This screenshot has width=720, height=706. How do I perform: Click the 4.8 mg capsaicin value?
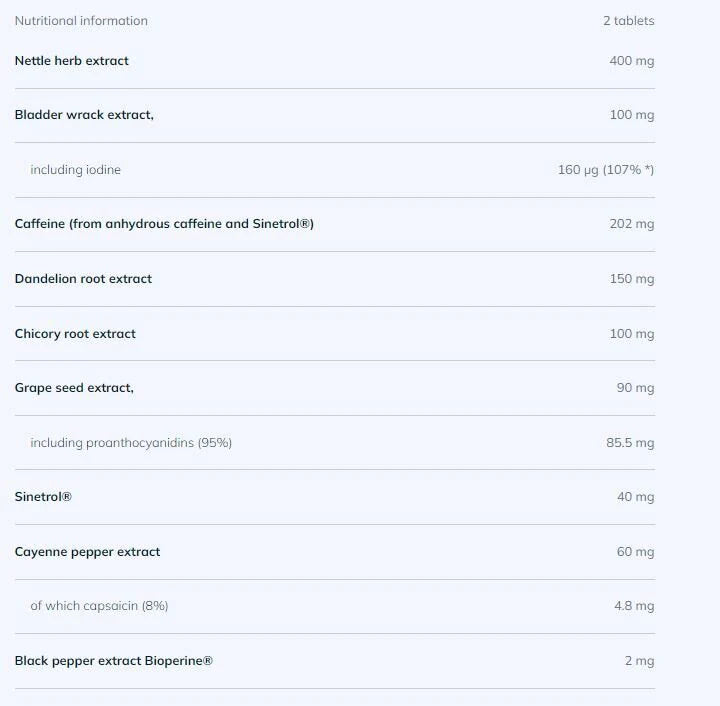pos(634,606)
